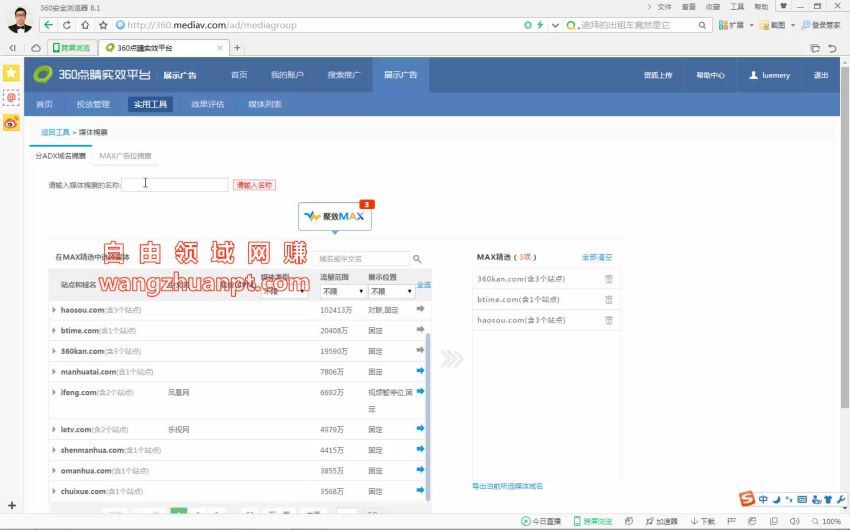This screenshot has height=530, width=850.
Task: Select the 投放管理 sub-menu
Action: coord(93,104)
